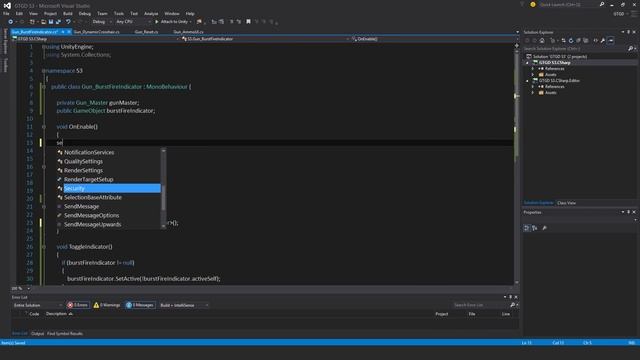640x360 pixels.
Task: Click the Toggle Bookmark toolbar icon
Action: [248, 22]
